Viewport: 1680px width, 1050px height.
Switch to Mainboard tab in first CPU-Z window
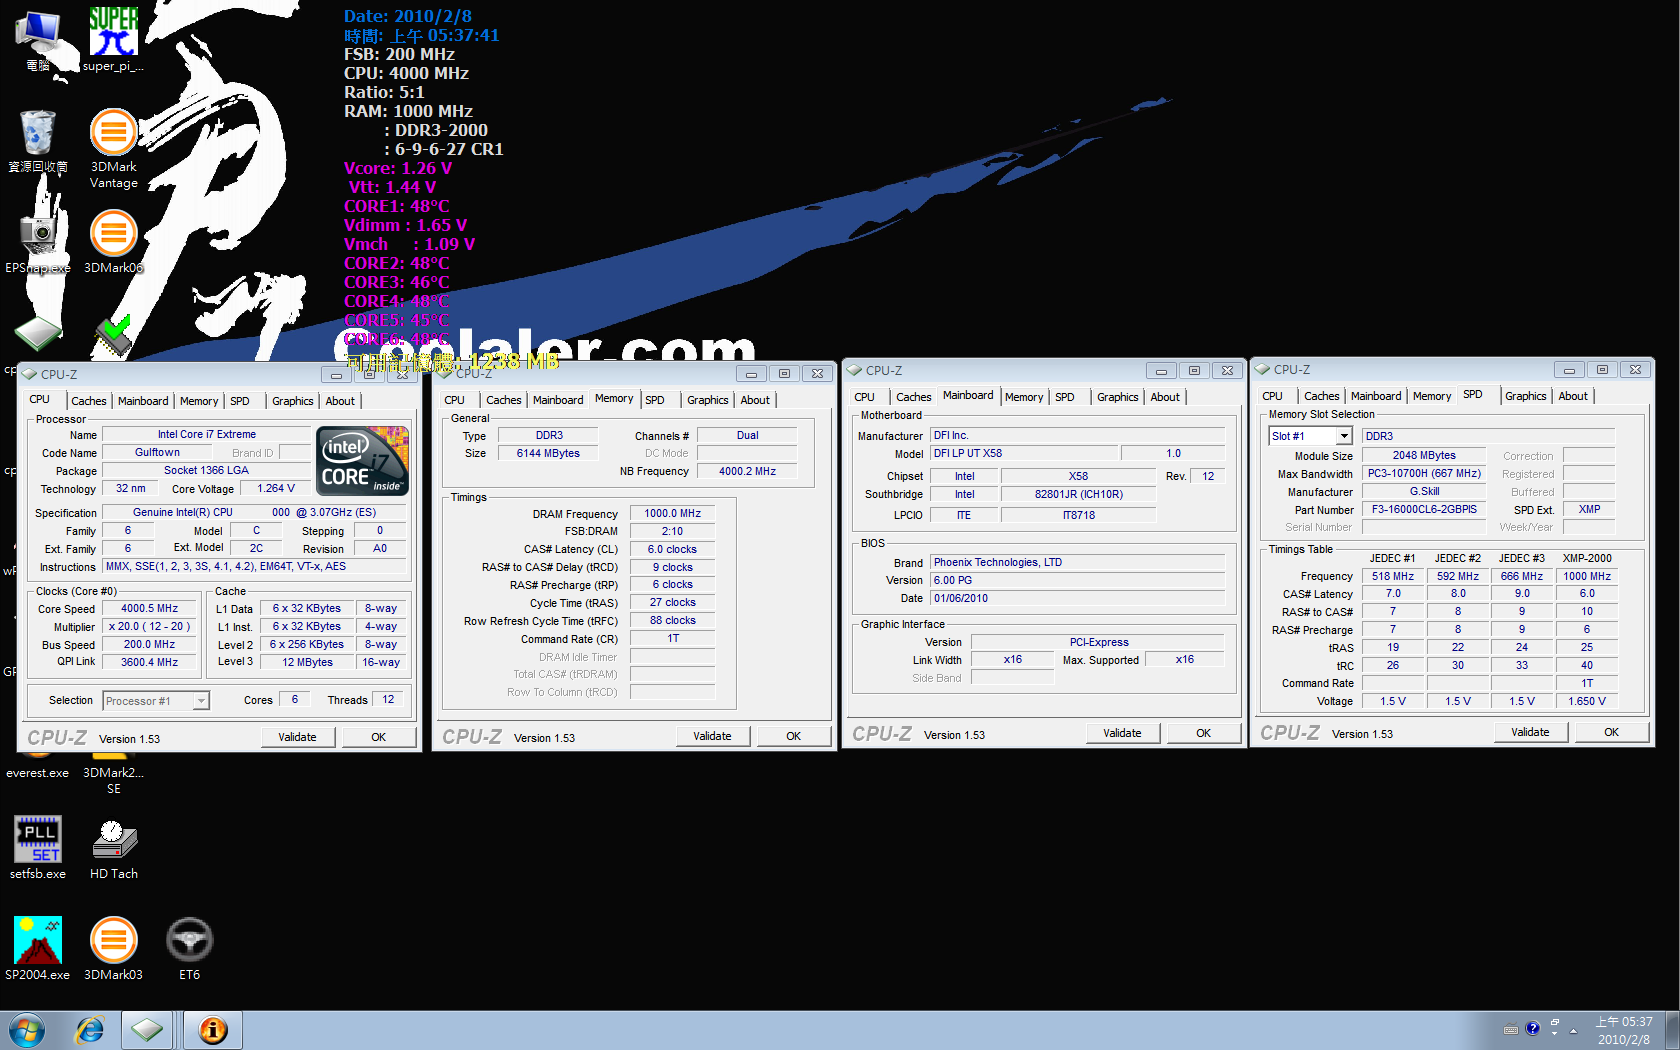(x=143, y=401)
